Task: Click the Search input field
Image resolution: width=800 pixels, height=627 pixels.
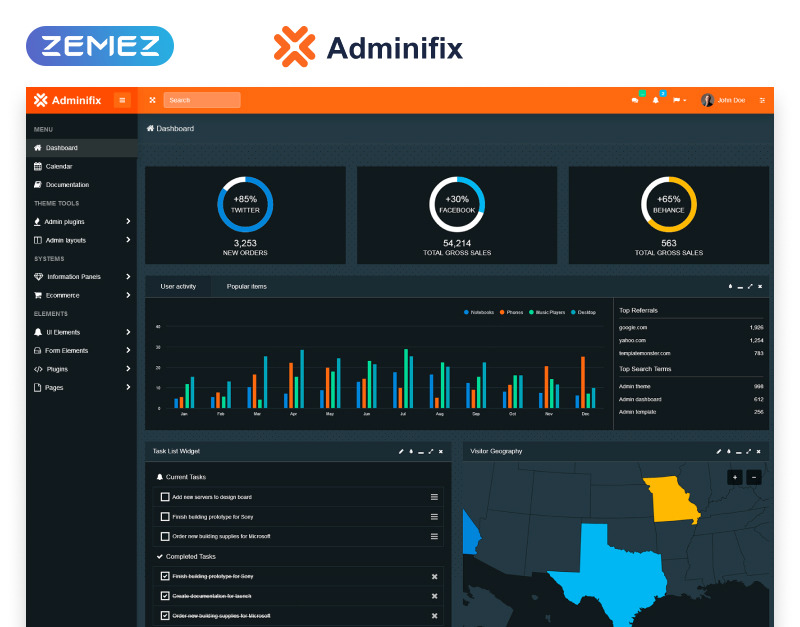Action: pos(202,100)
